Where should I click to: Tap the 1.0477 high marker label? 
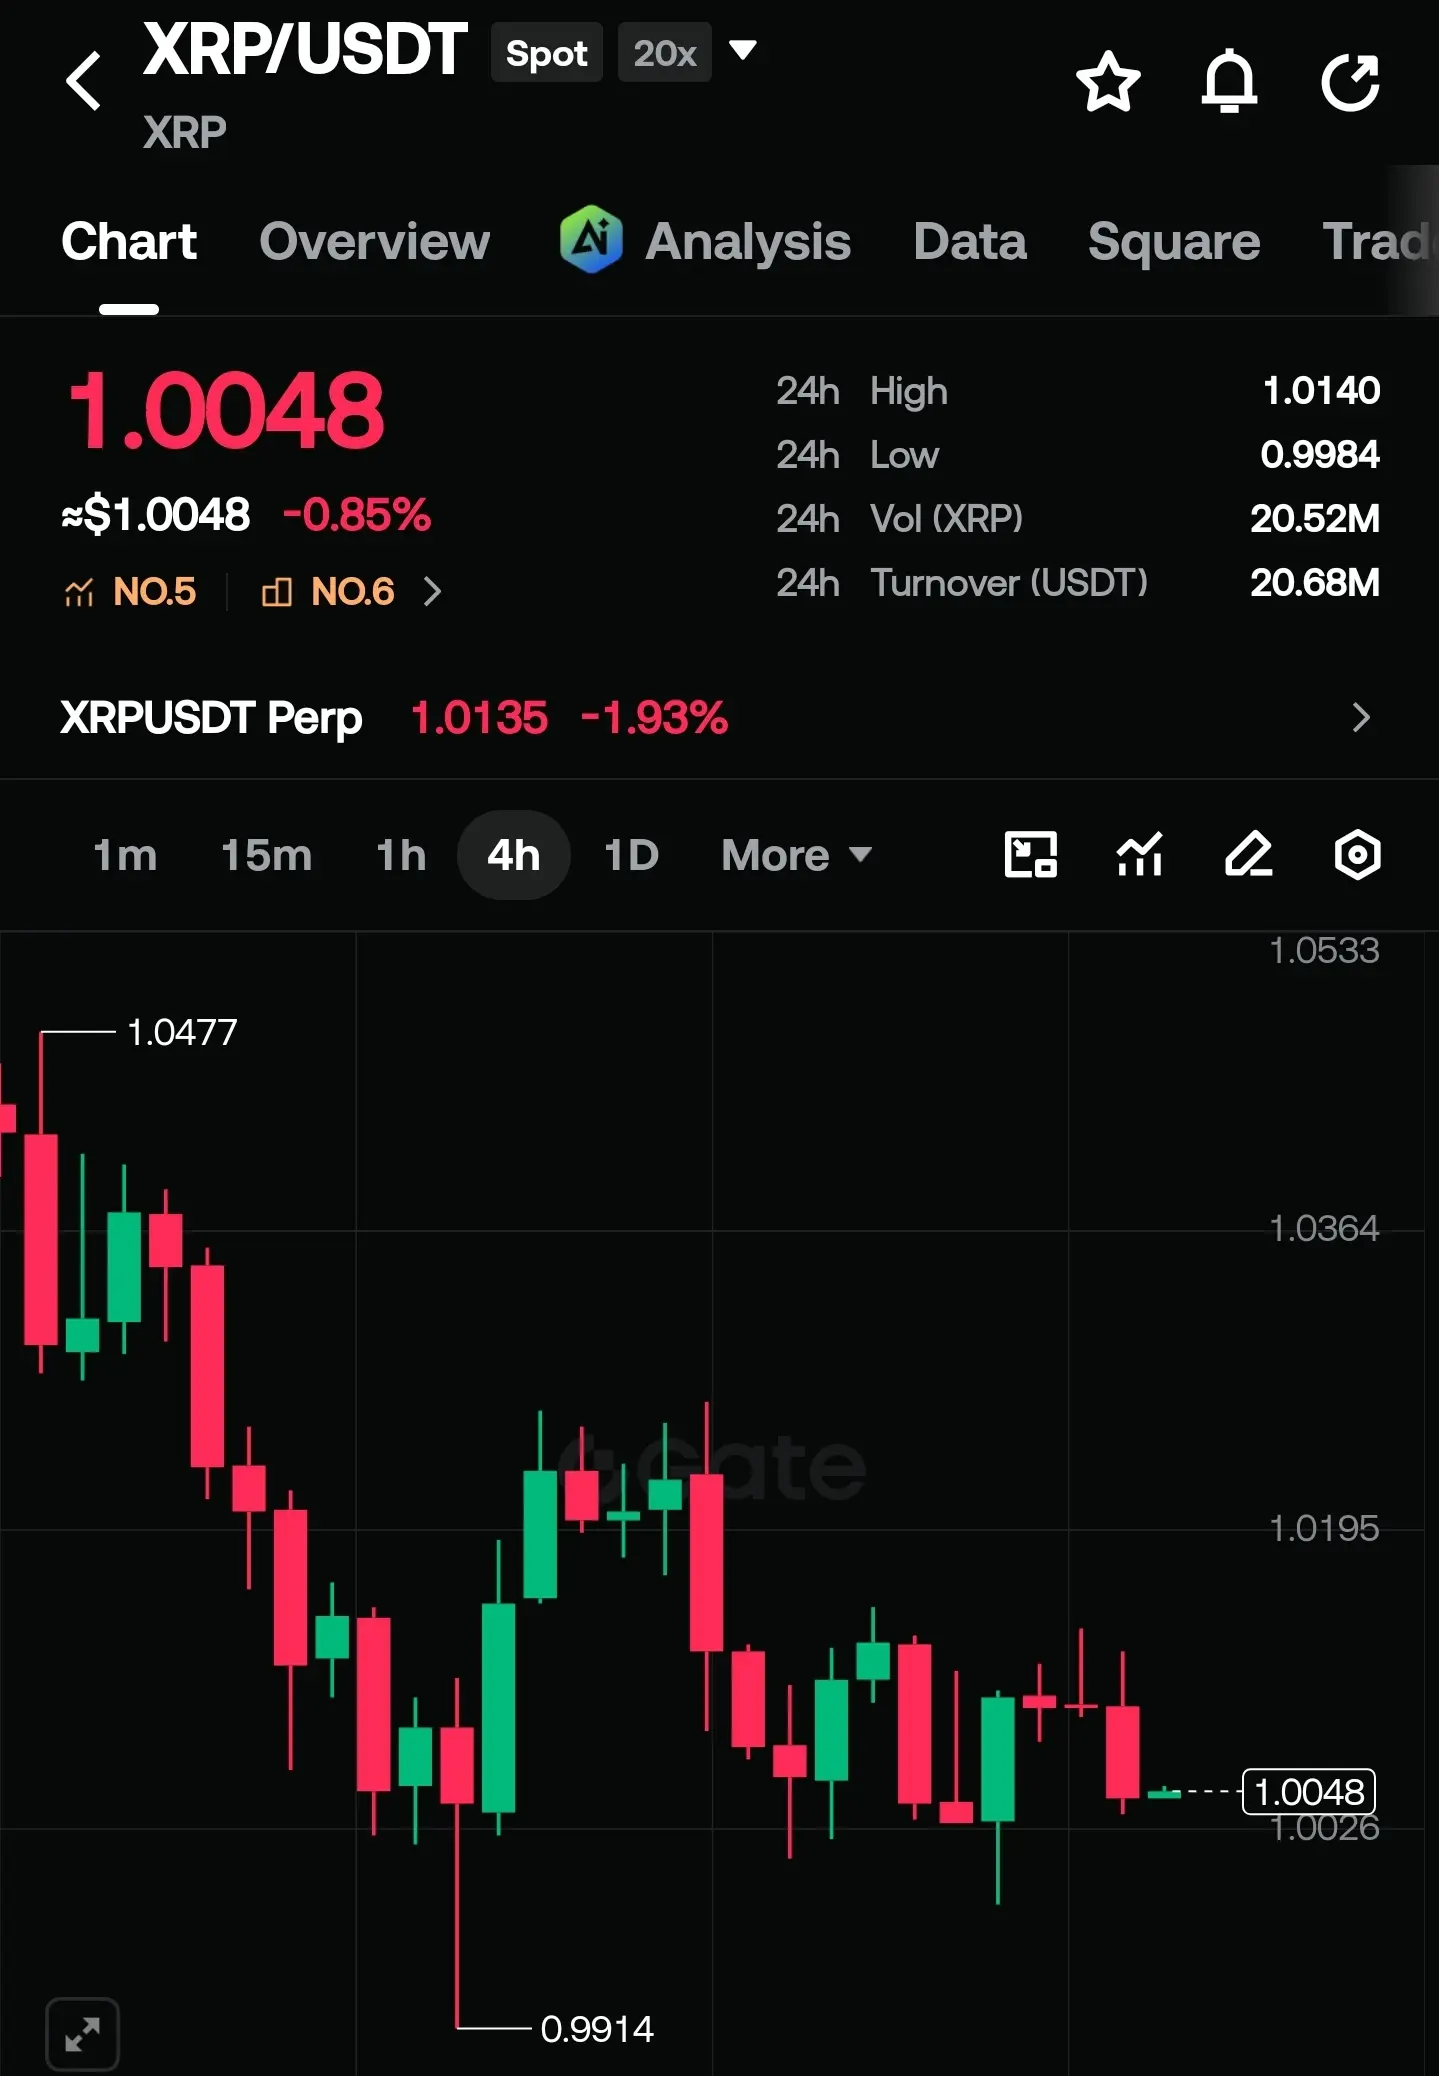point(182,1032)
